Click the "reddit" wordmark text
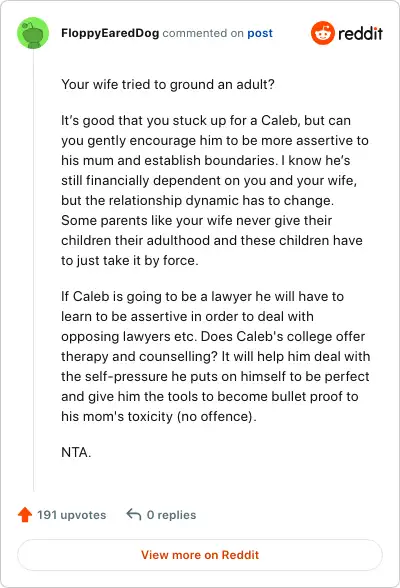The image size is (400, 588). point(360,33)
